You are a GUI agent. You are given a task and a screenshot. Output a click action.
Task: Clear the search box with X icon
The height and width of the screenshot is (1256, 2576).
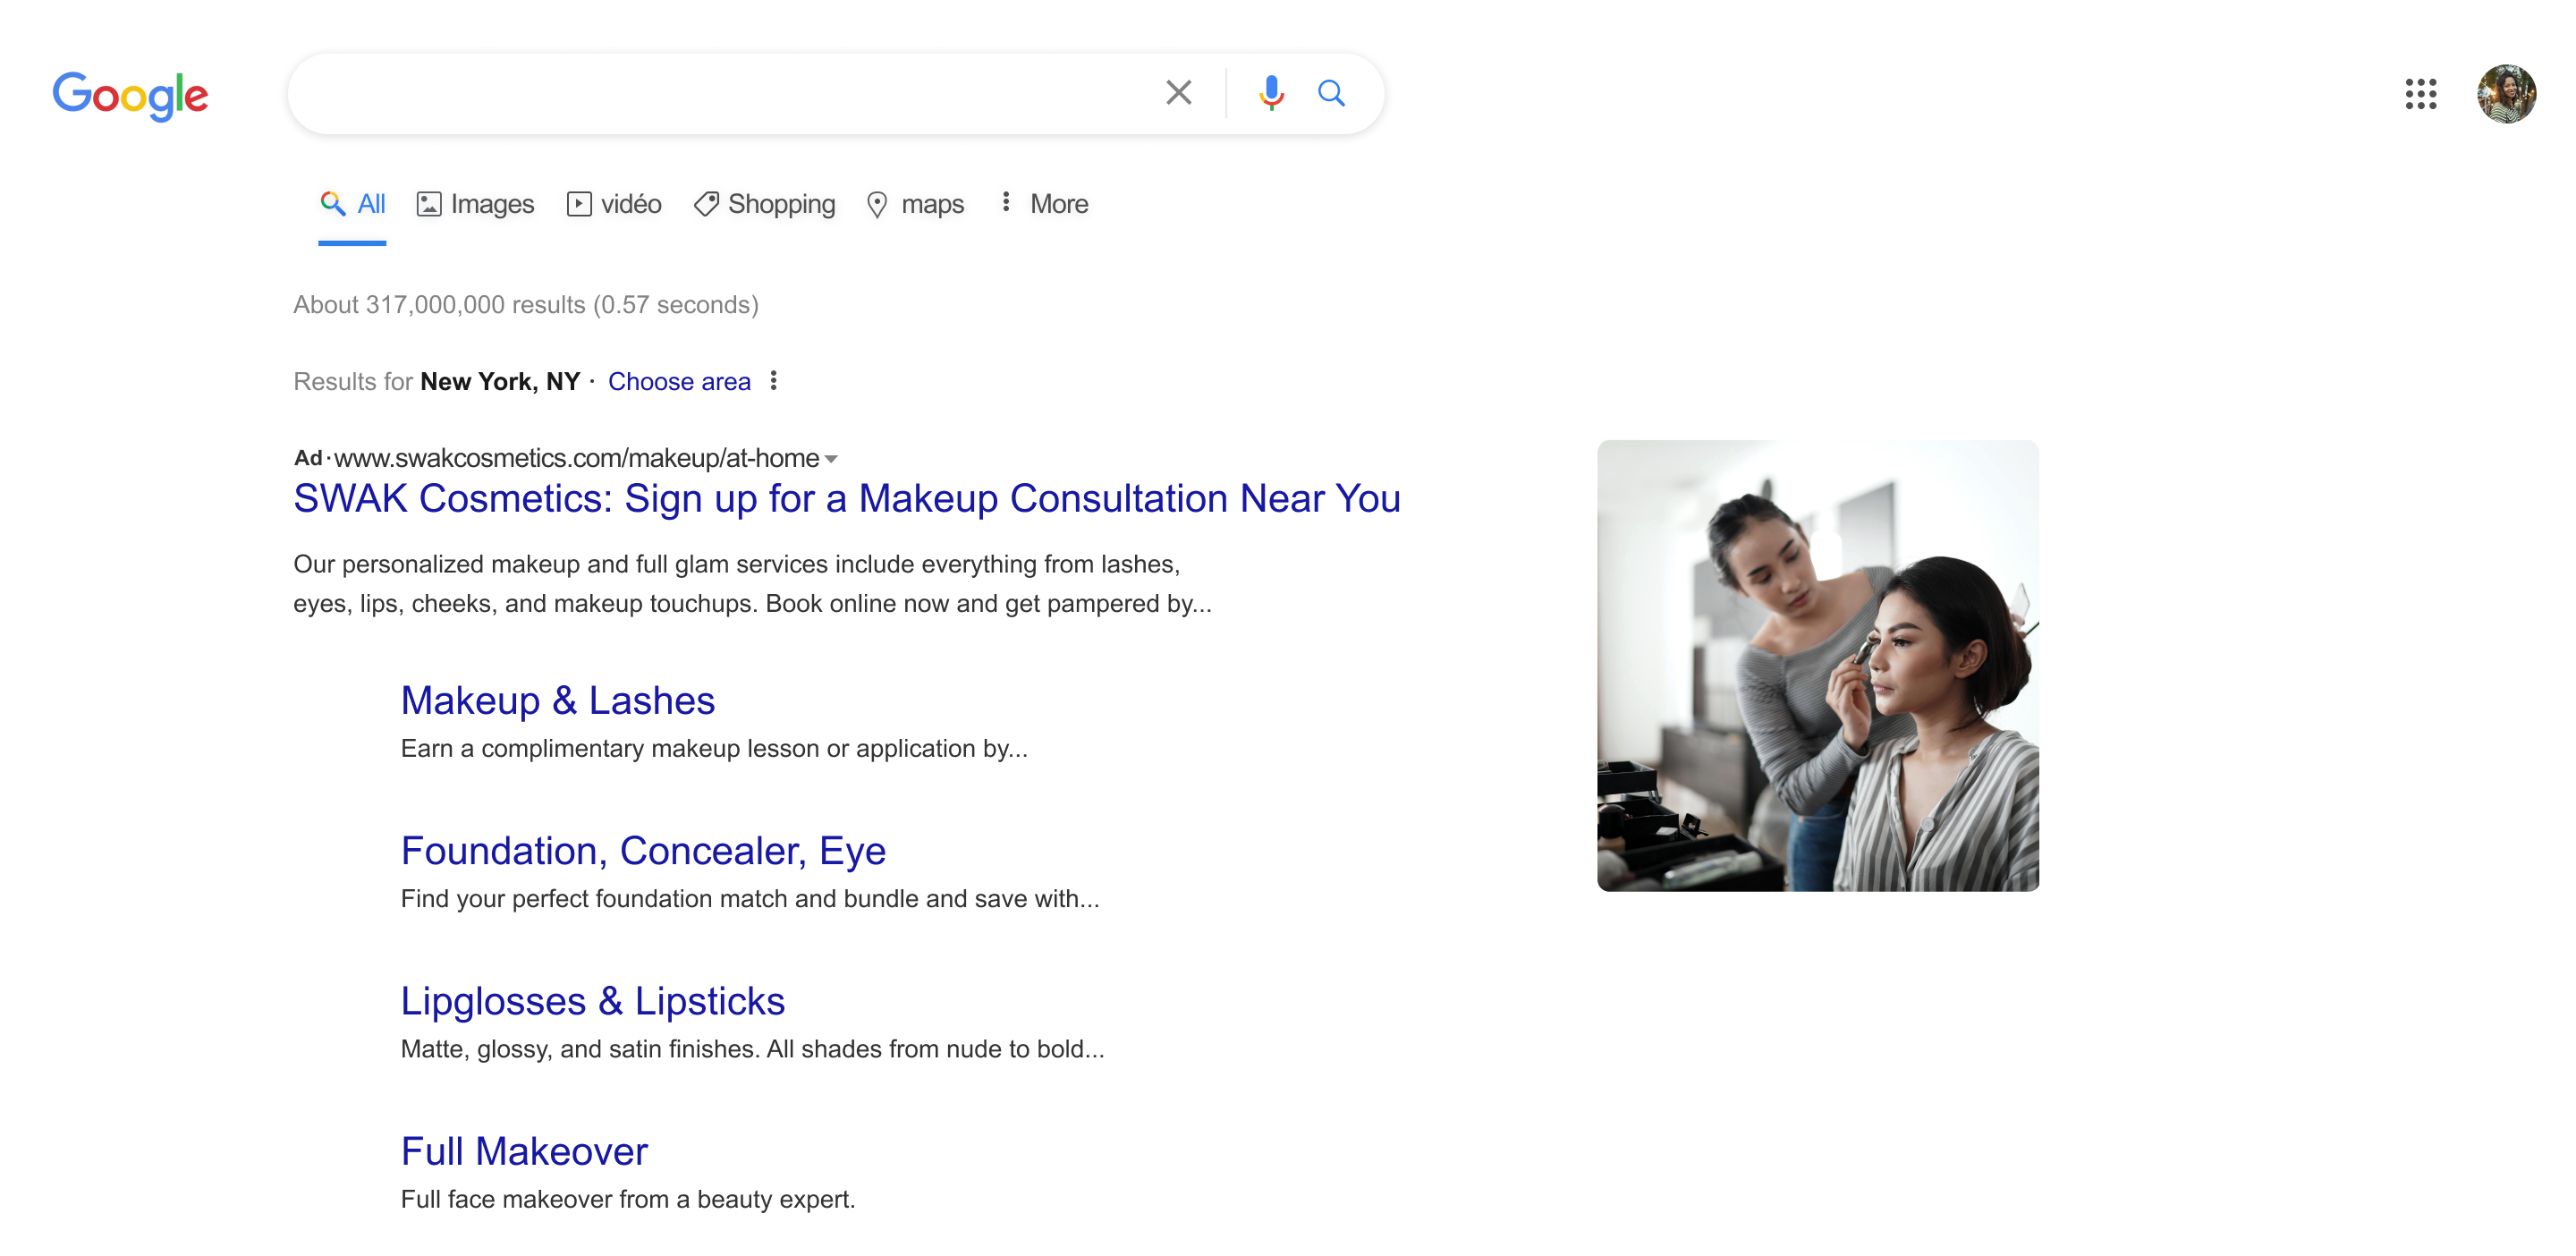[1179, 93]
